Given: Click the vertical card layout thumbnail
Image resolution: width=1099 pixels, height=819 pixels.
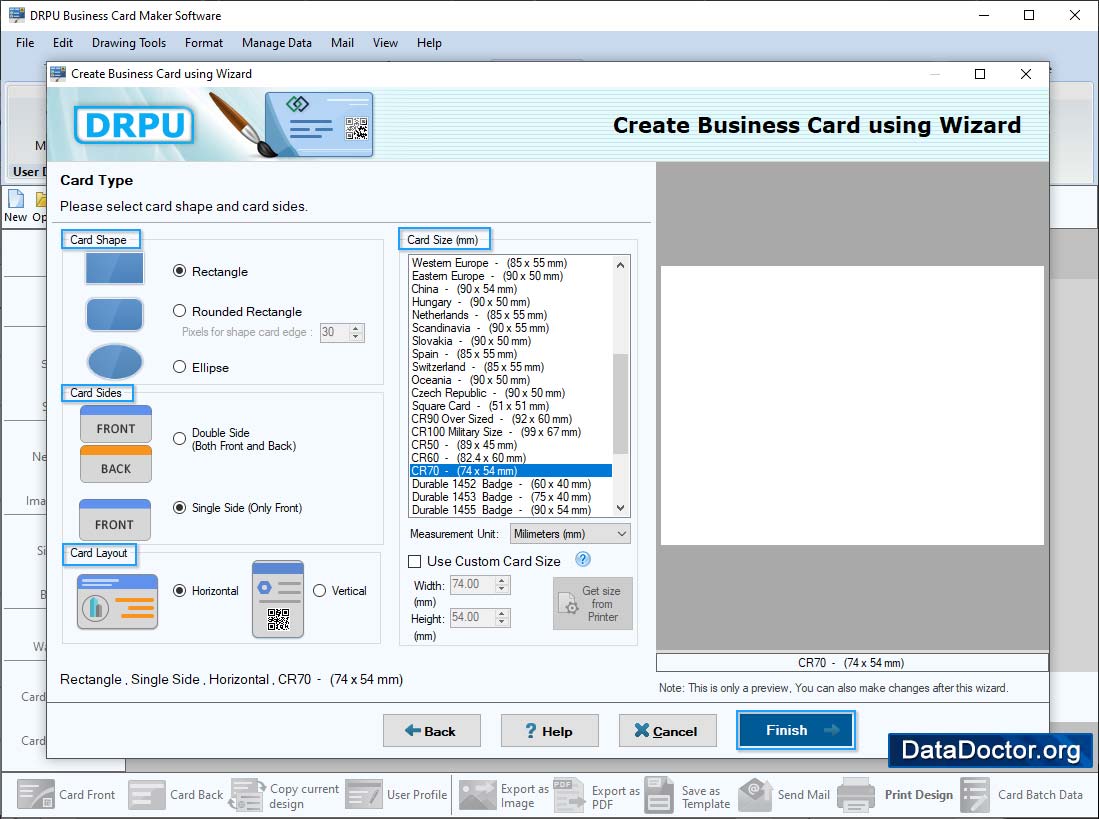Looking at the screenshot, I should coord(278,599).
